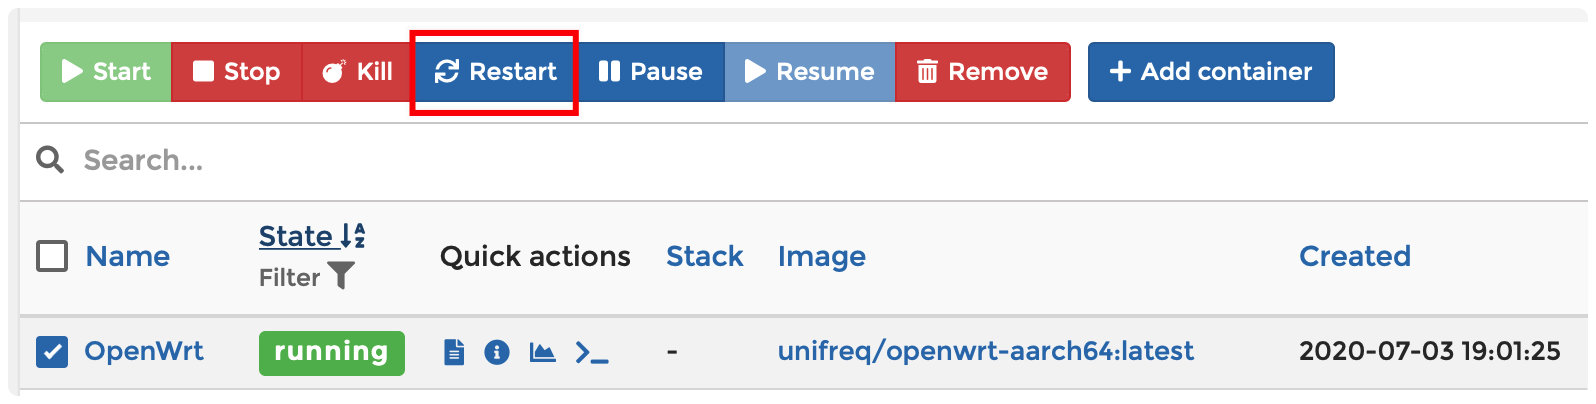The width and height of the screenshot is (1596, 404).
Task: Open the OpenWrt container name link
Action: click(x=144, y=352)
